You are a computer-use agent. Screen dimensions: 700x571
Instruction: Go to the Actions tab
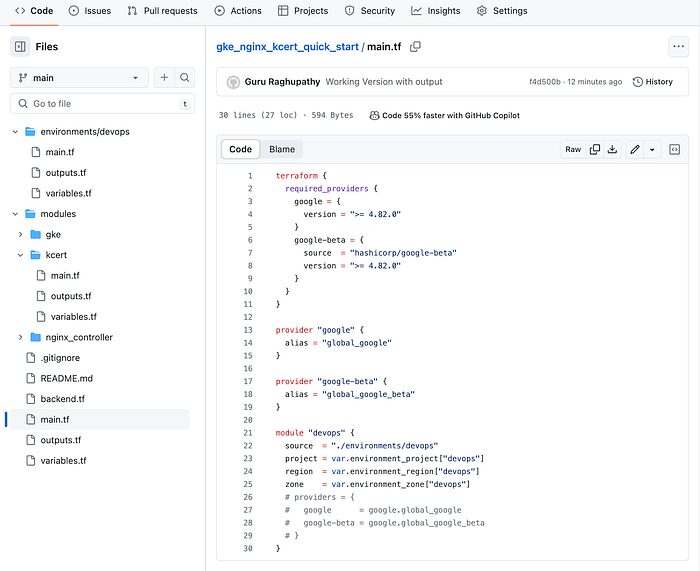coord(238,11)
